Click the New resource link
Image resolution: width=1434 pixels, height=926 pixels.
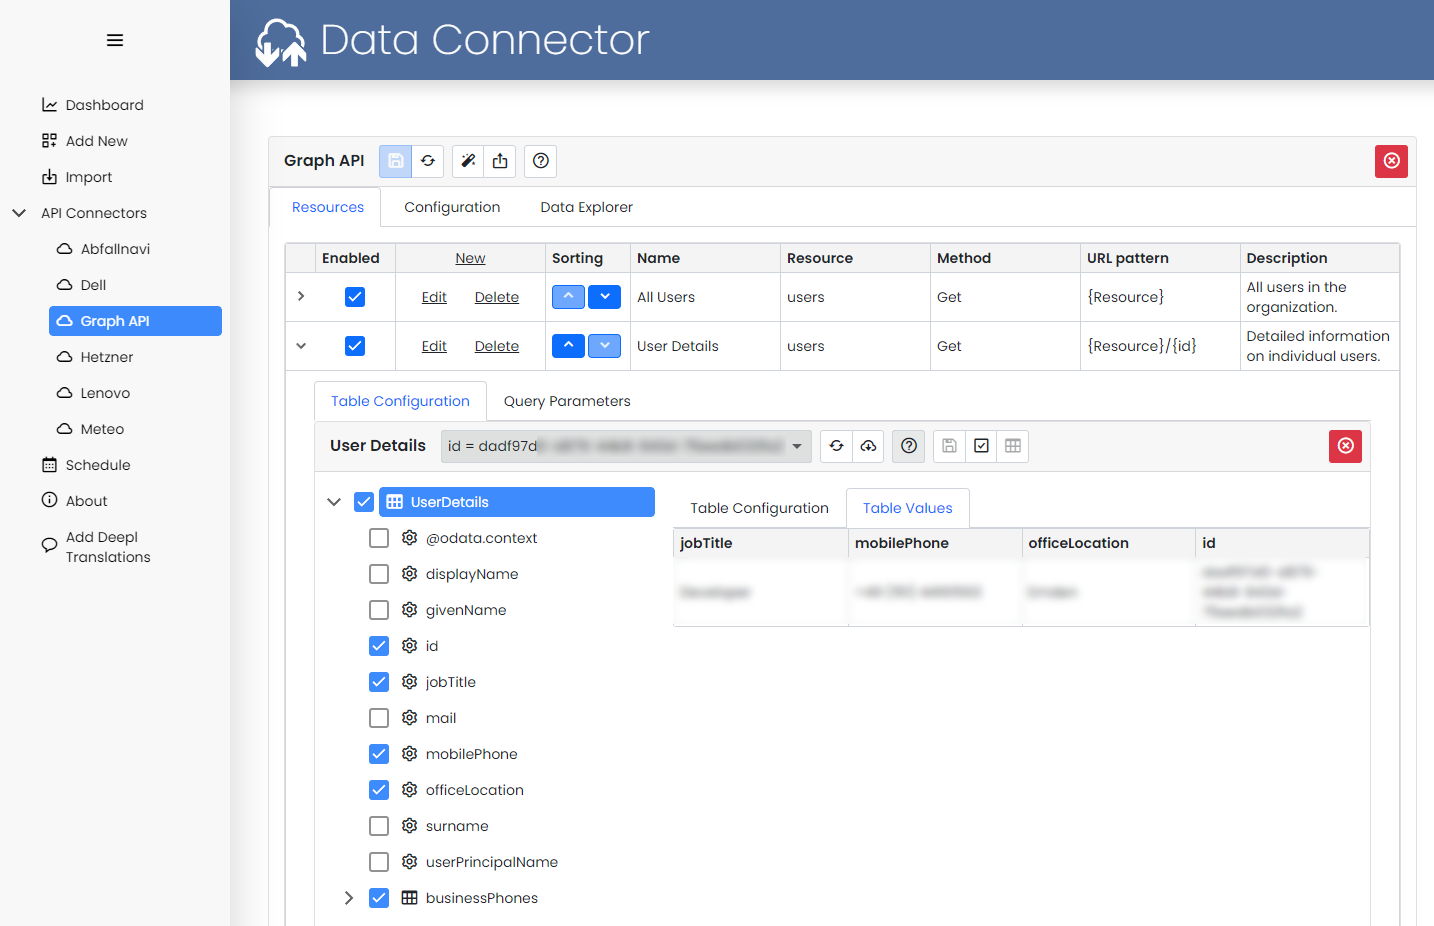(x=470, y=258)
